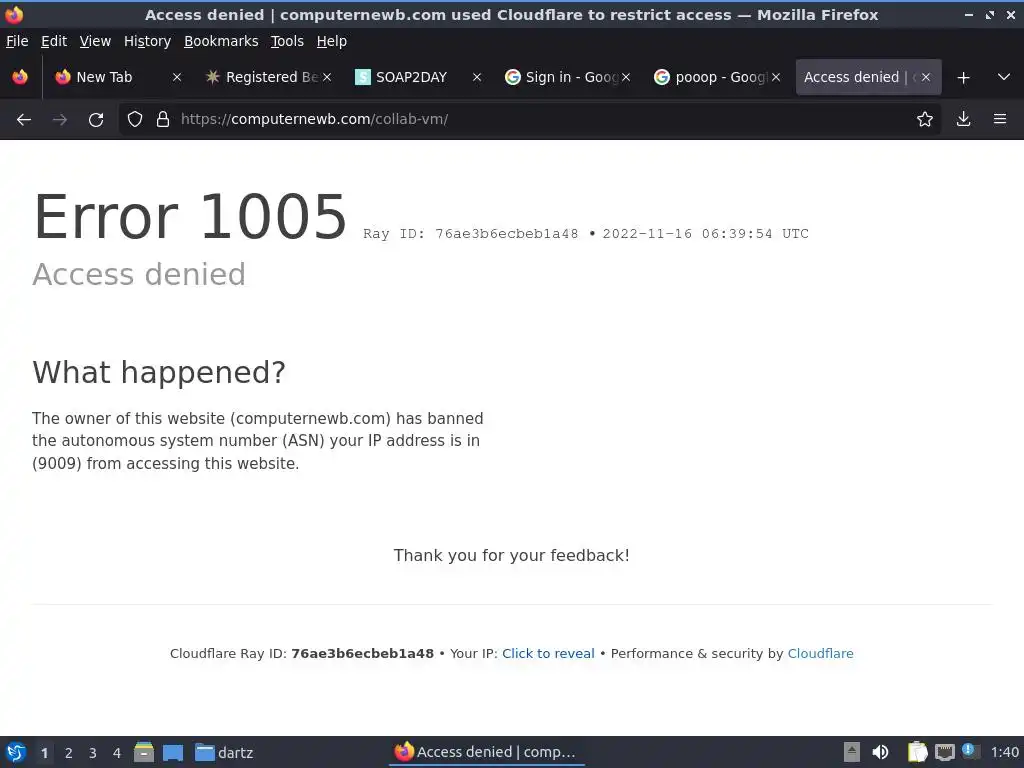Focus the Access denied Firefox taskbar entry
The image size is (1024, 768).
click(487, 752)
